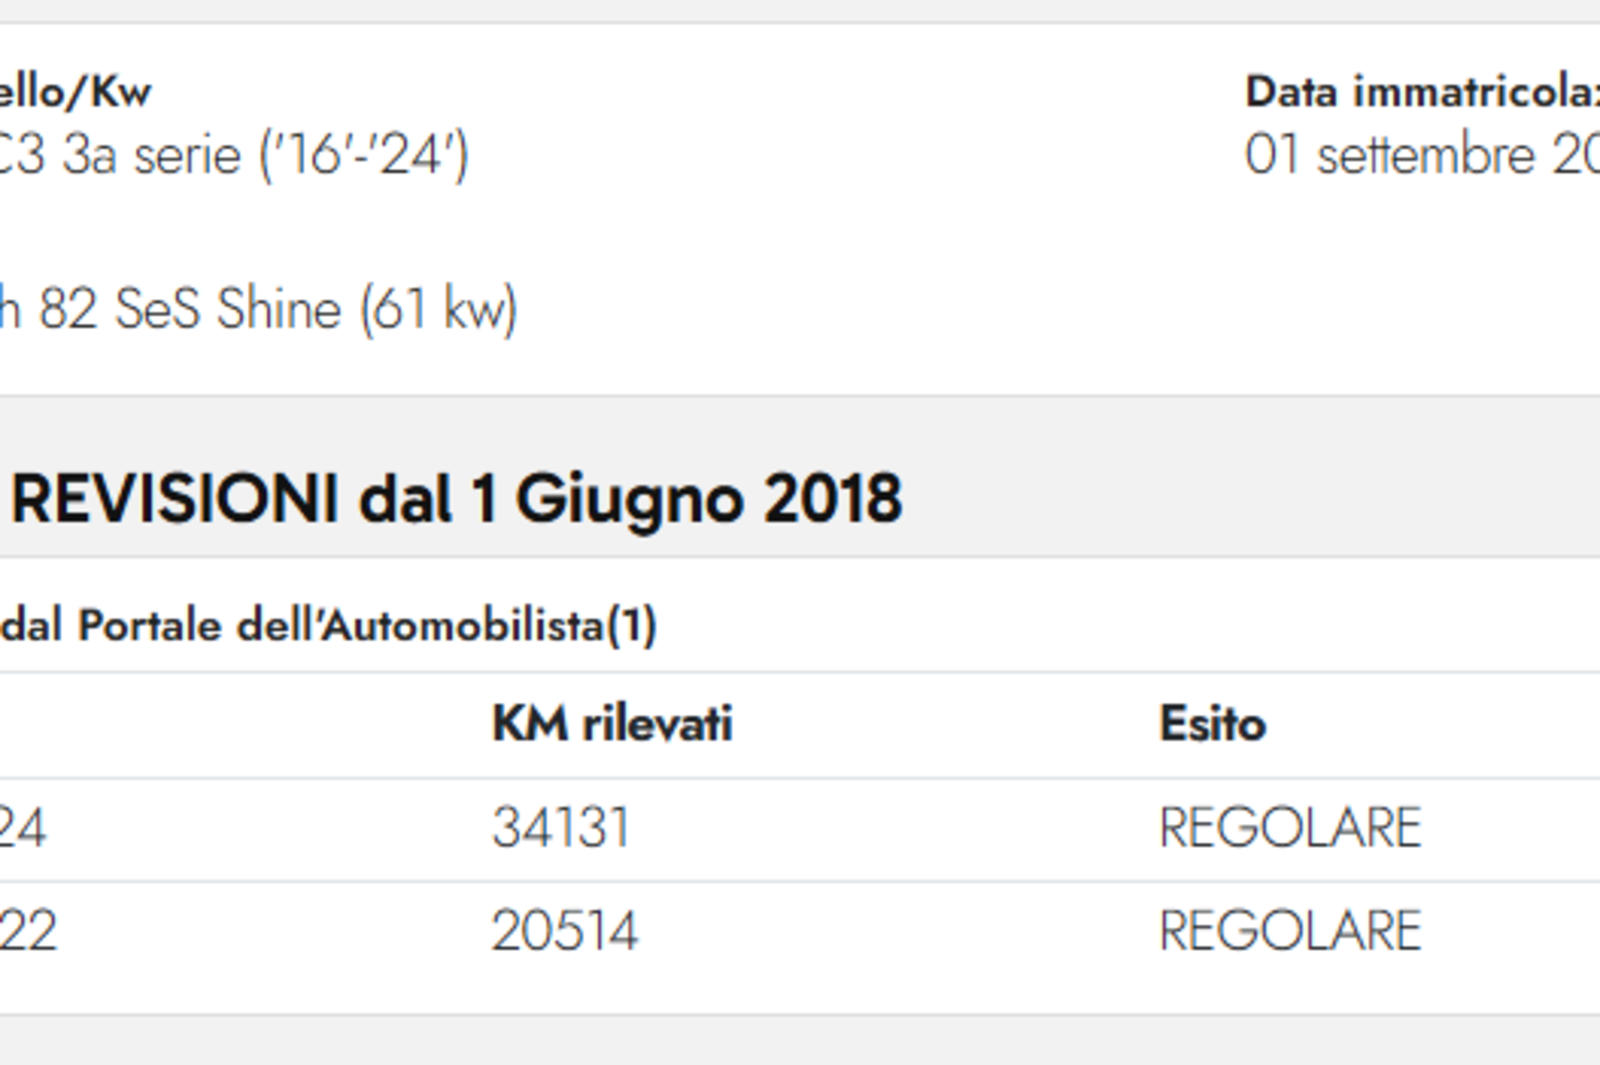Click REGOLARE in the 34131 row

pos(1290,828)
